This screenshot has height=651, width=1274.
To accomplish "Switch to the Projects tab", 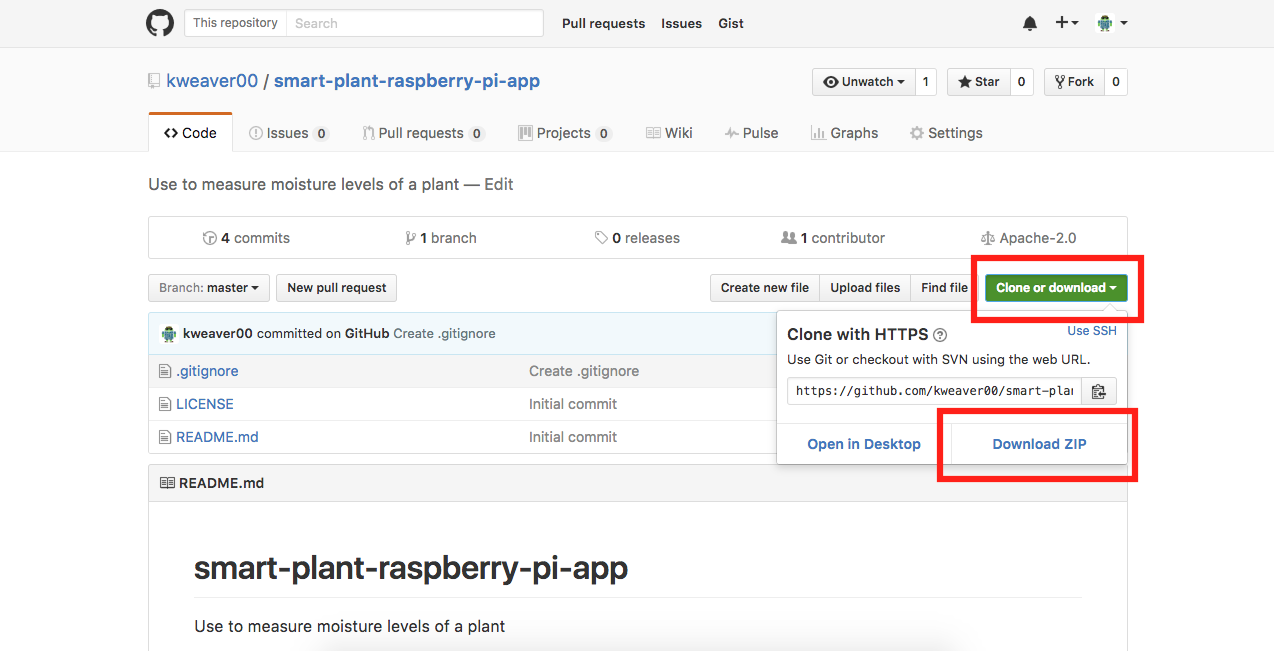I will click(x=565, y=133).
